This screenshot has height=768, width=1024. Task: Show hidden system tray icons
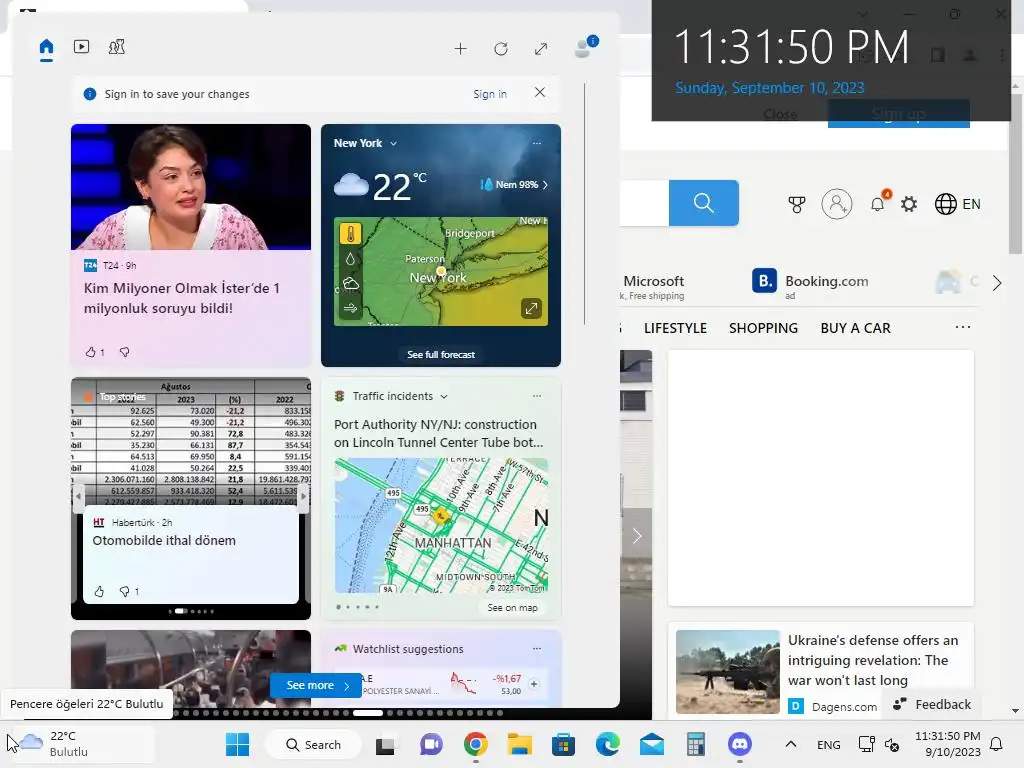791,744
